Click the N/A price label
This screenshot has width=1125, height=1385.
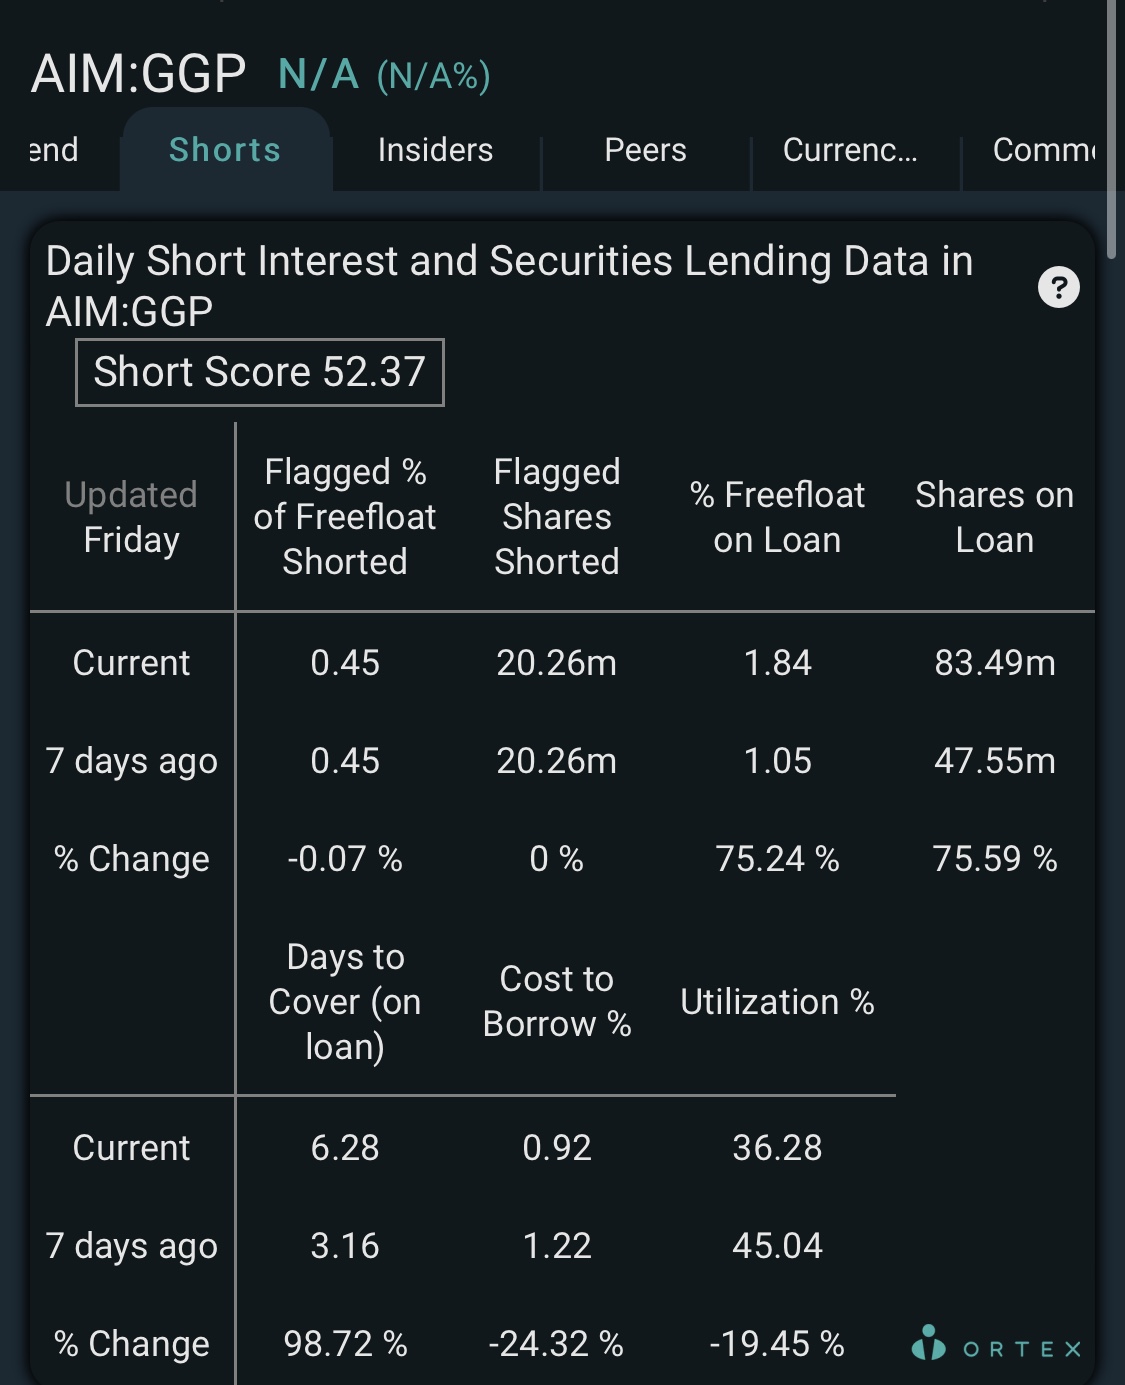tap(318, 75)
